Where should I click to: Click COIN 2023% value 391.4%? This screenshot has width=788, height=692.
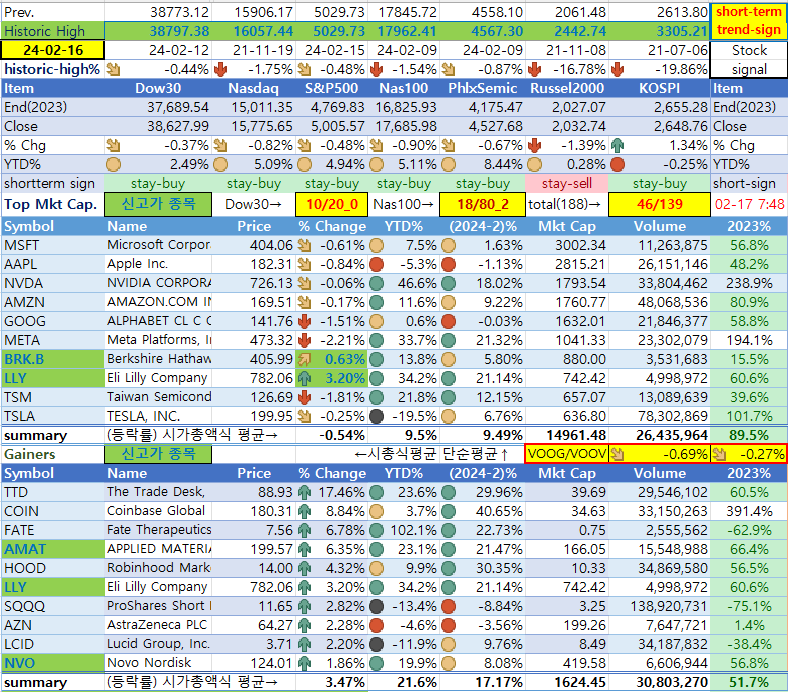point(749,512)
